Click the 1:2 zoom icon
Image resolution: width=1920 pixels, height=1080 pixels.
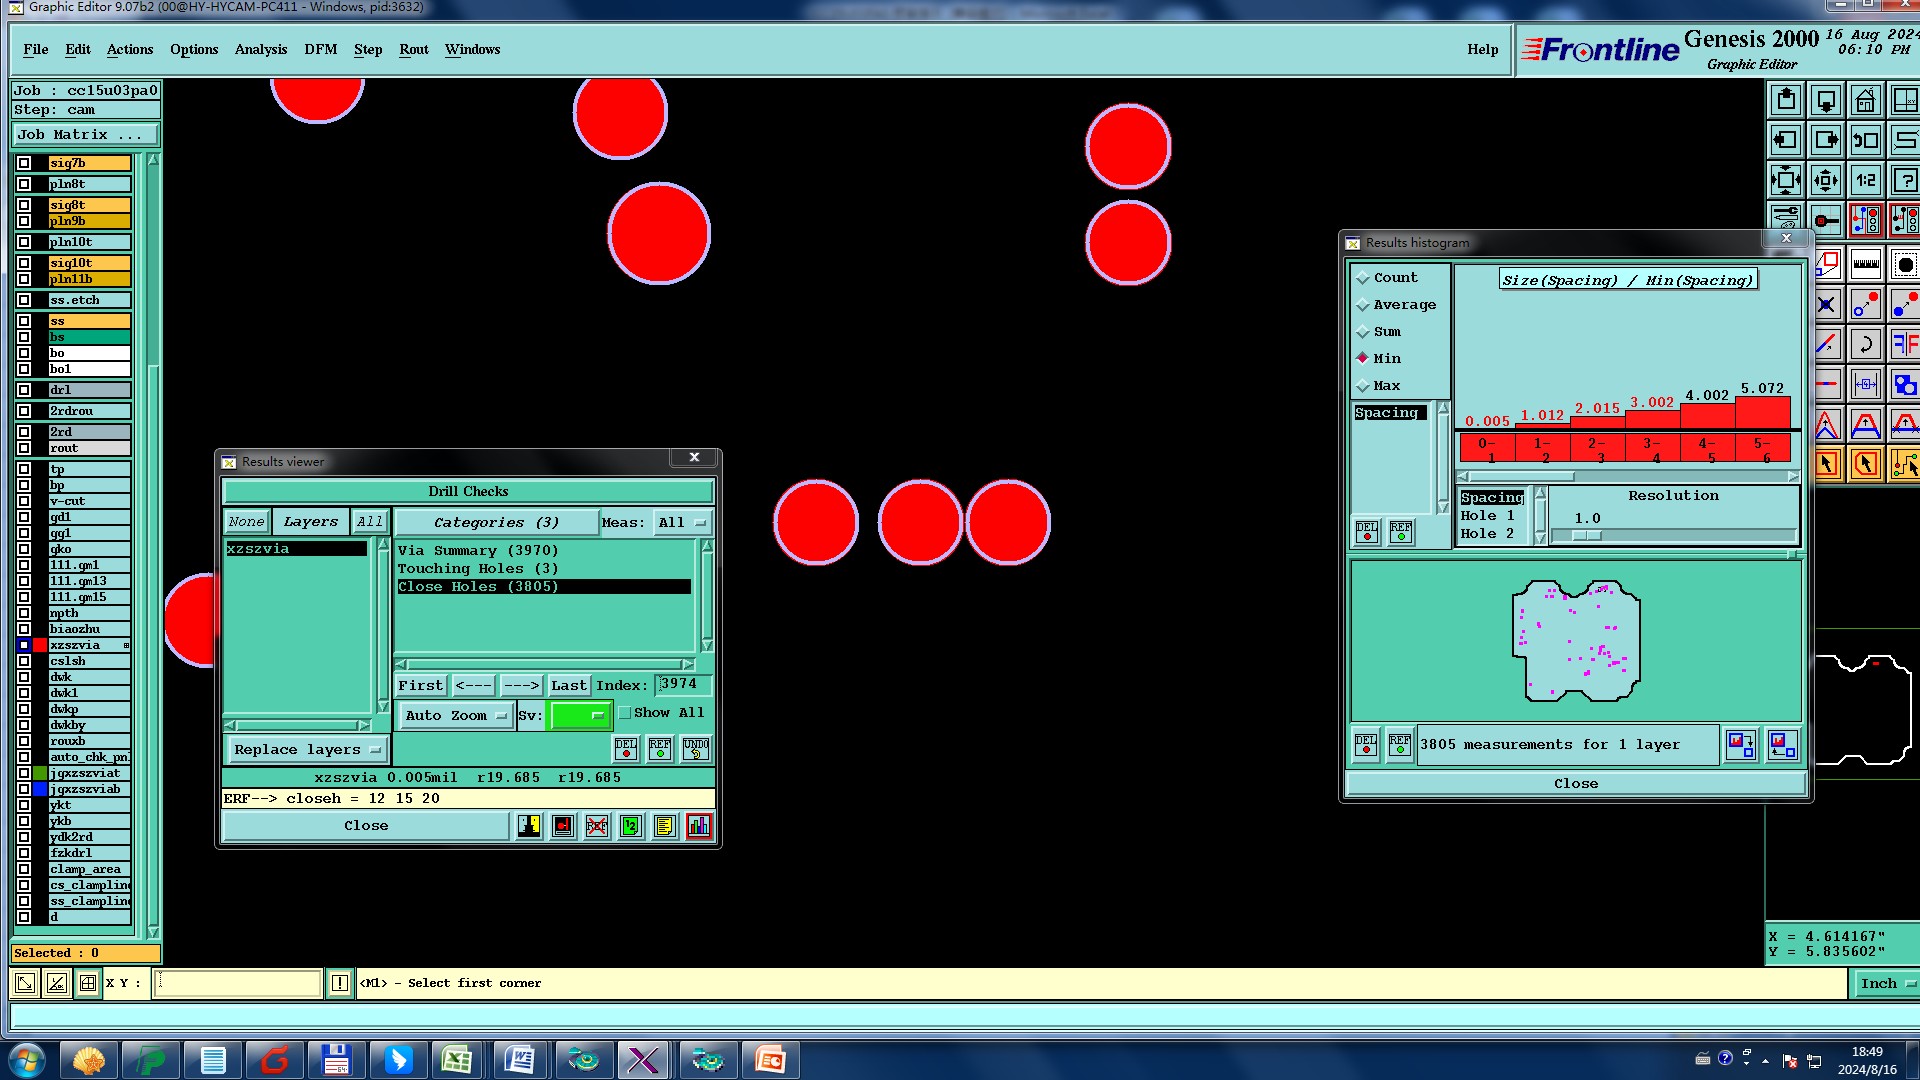(x=1865, y=181)
